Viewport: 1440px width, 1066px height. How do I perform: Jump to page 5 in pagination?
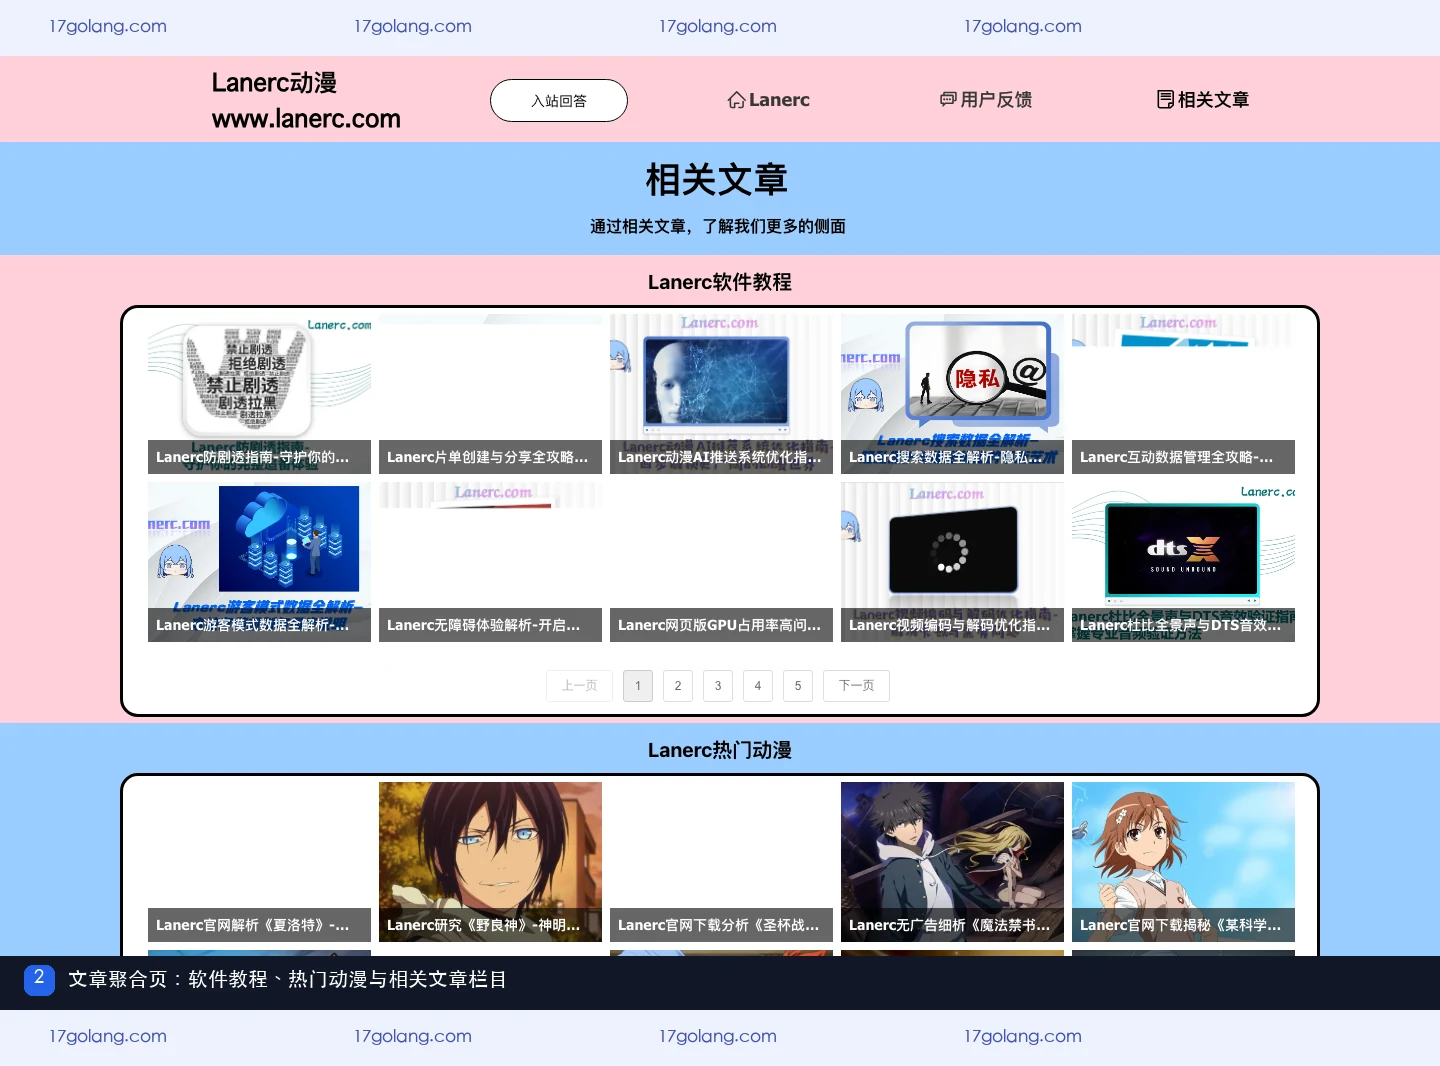798,686
